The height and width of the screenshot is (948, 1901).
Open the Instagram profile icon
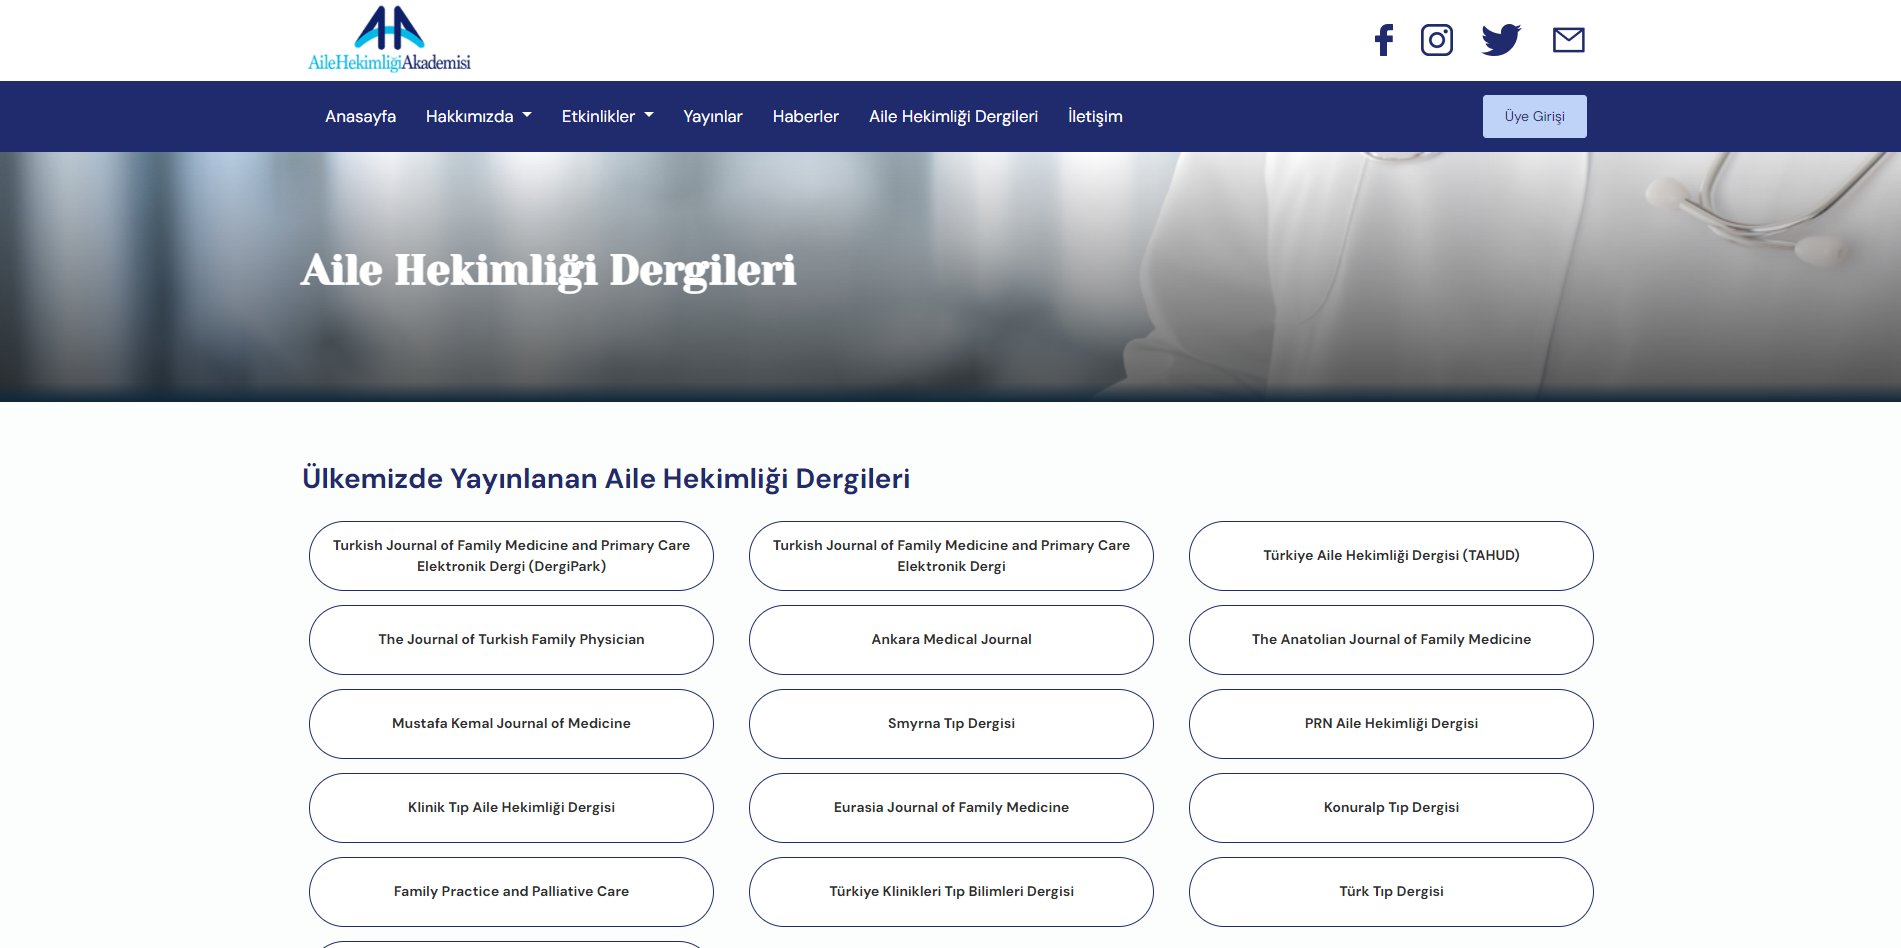click(1437, 40)
